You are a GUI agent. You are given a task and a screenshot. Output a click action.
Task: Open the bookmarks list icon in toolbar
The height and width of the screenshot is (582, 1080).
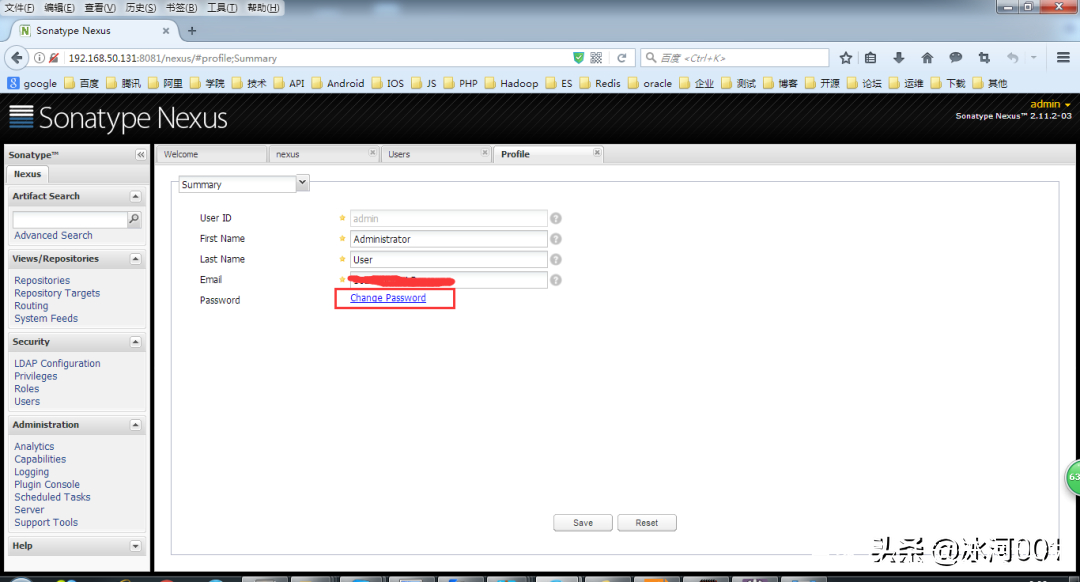871,58
